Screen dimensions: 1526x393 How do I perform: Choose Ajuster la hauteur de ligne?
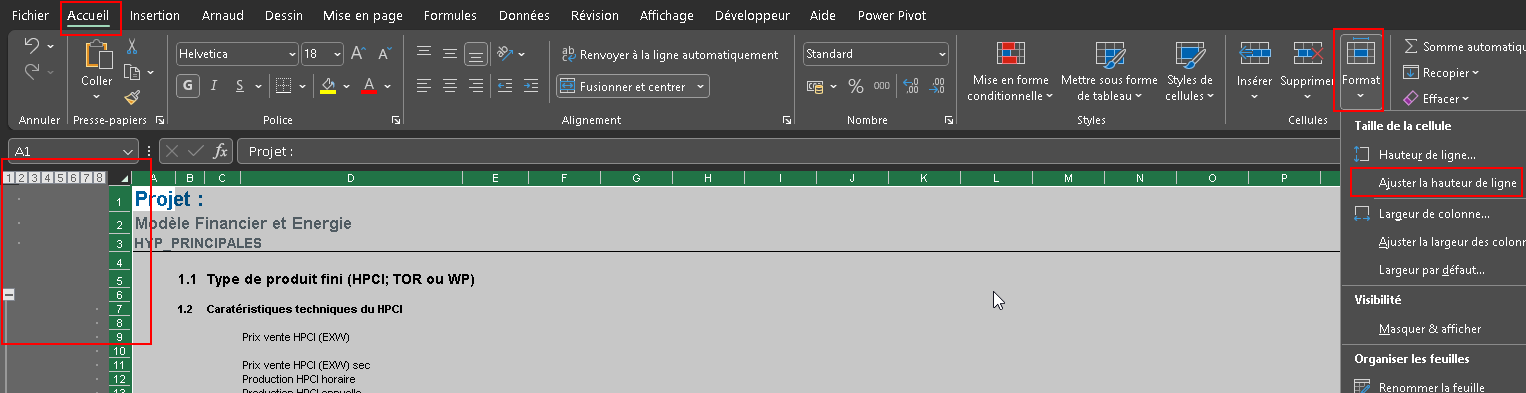point(1447,183)
